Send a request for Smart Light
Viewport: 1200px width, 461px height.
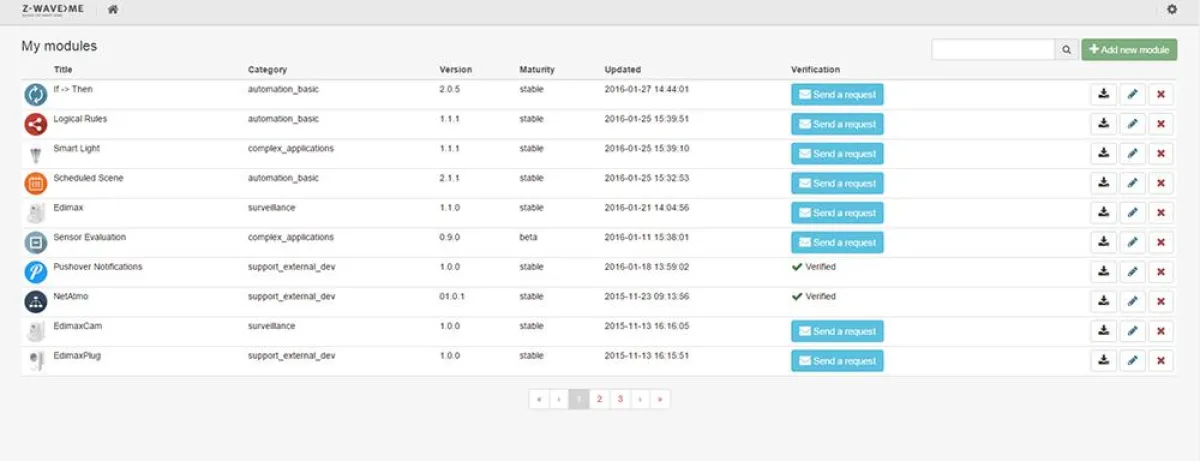pyautogui.click(x=837, y=154)
